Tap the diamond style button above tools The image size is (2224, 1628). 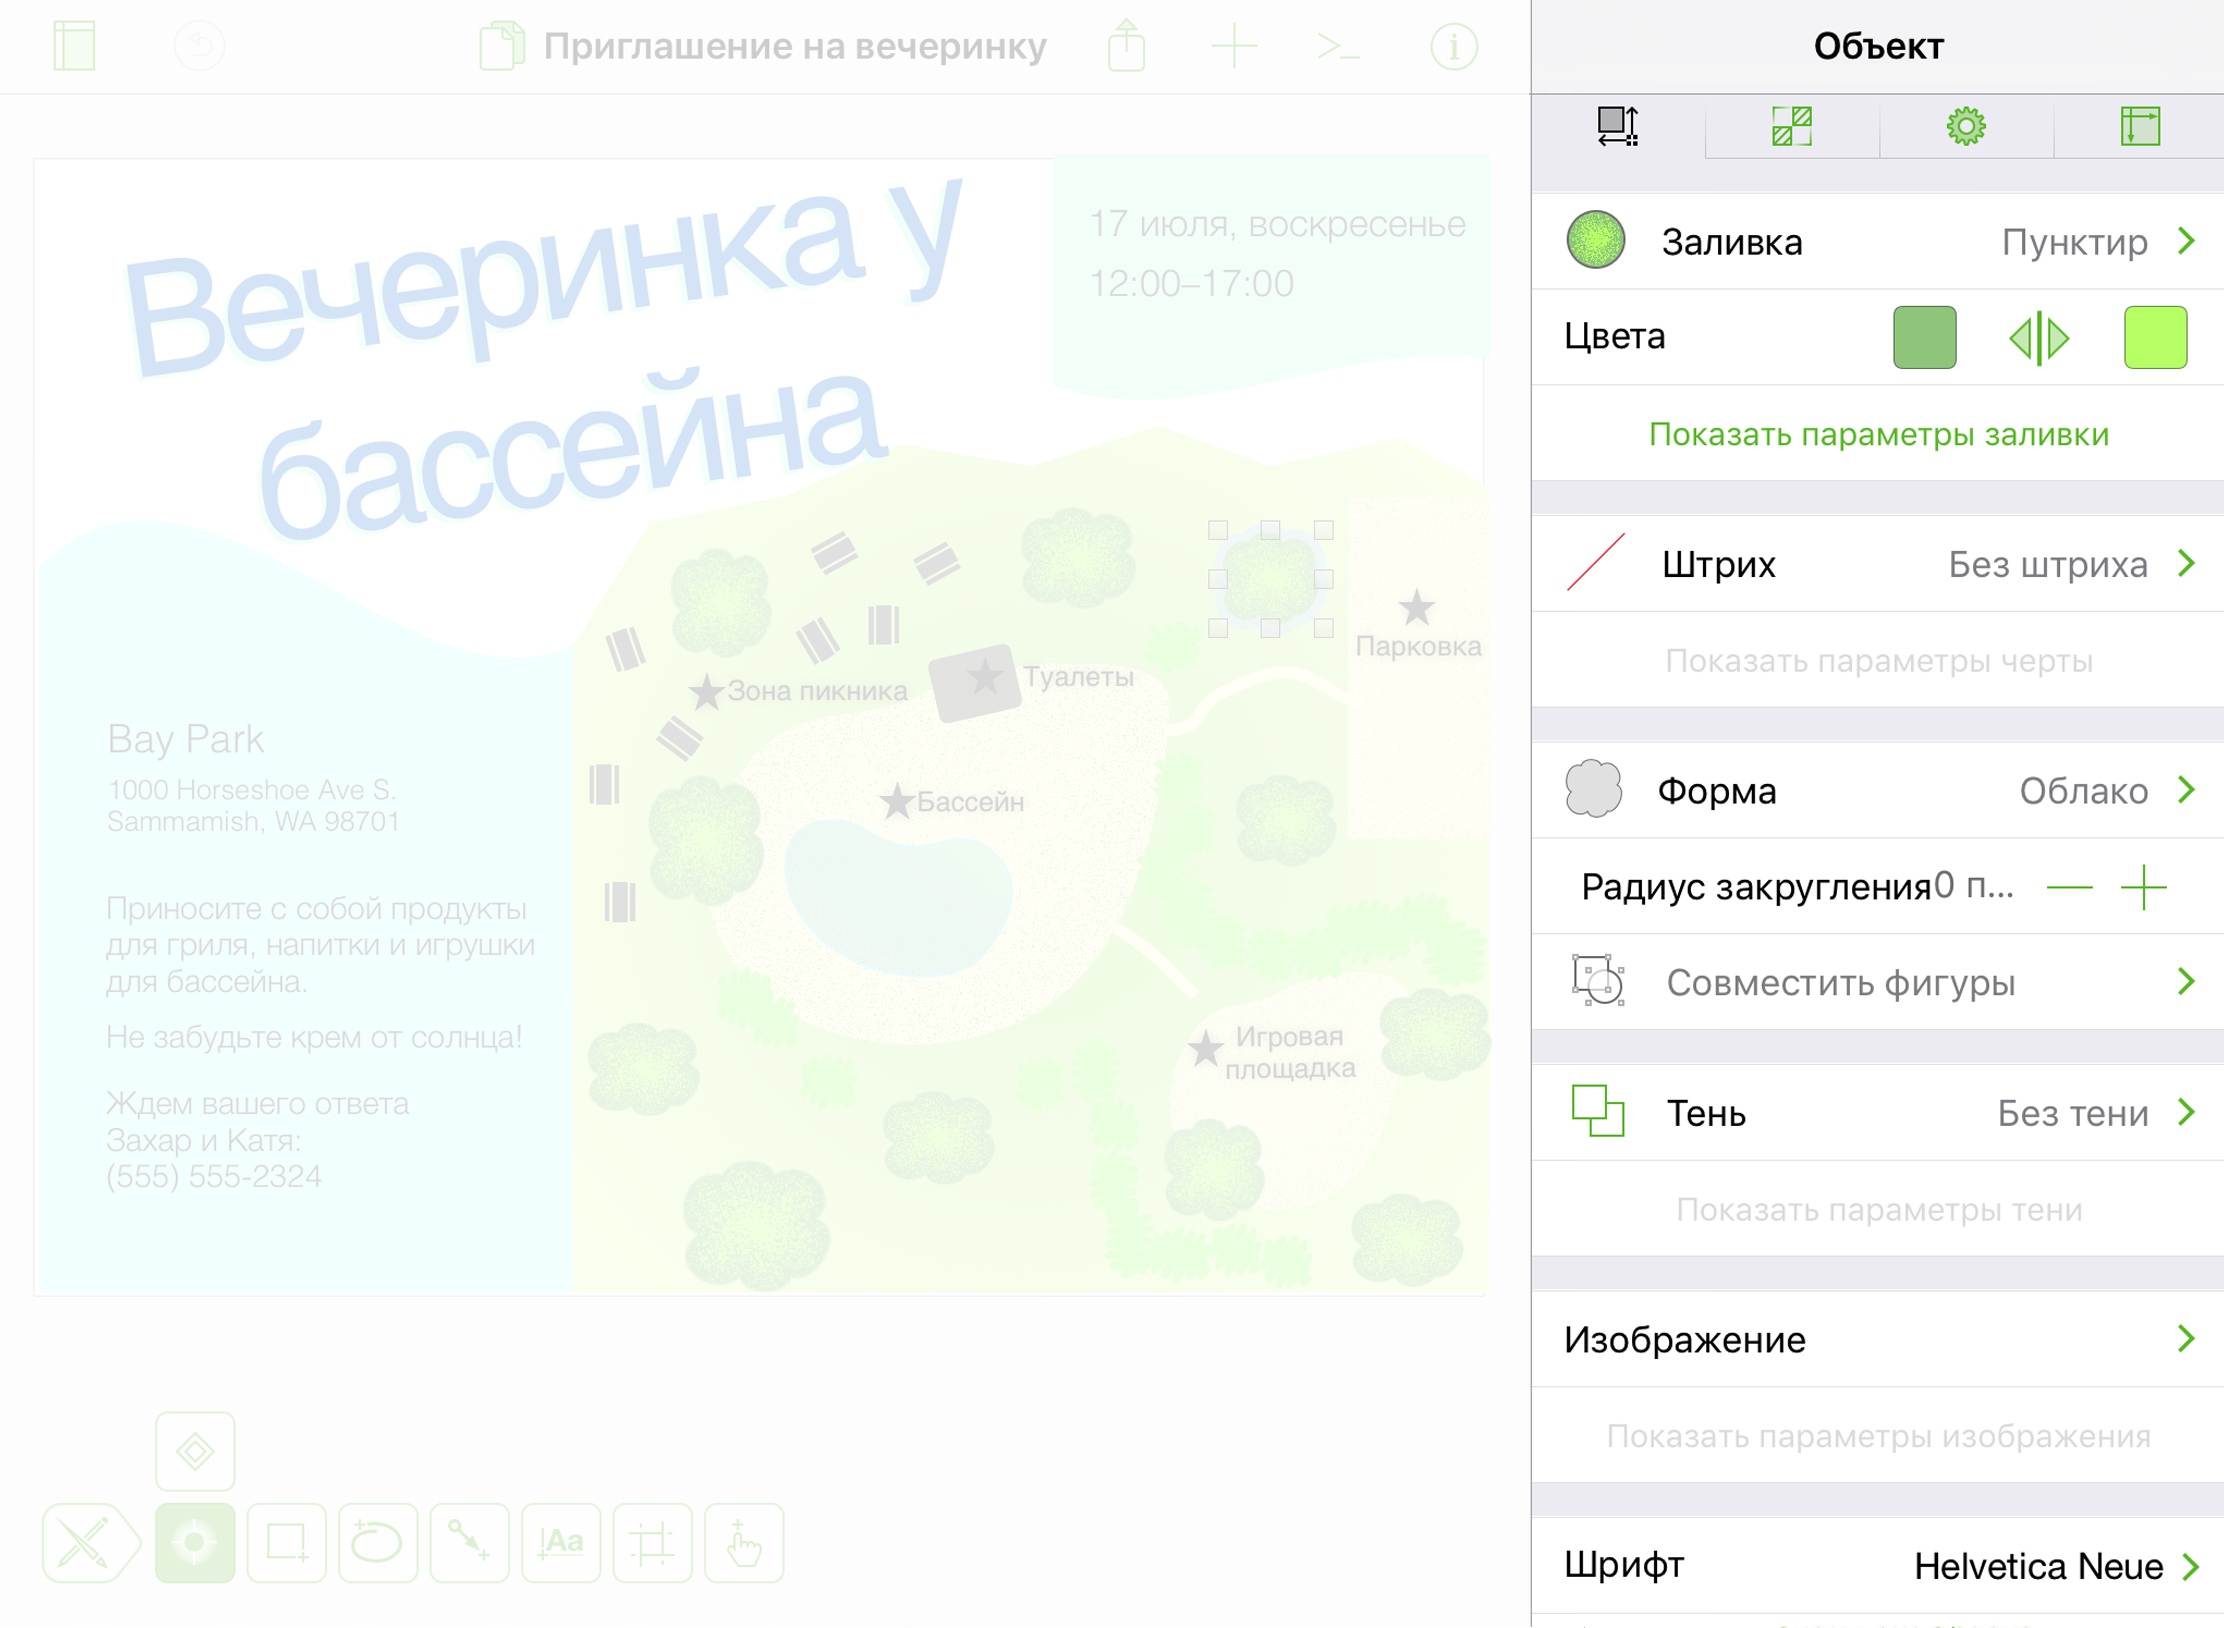click(195, 1451)
